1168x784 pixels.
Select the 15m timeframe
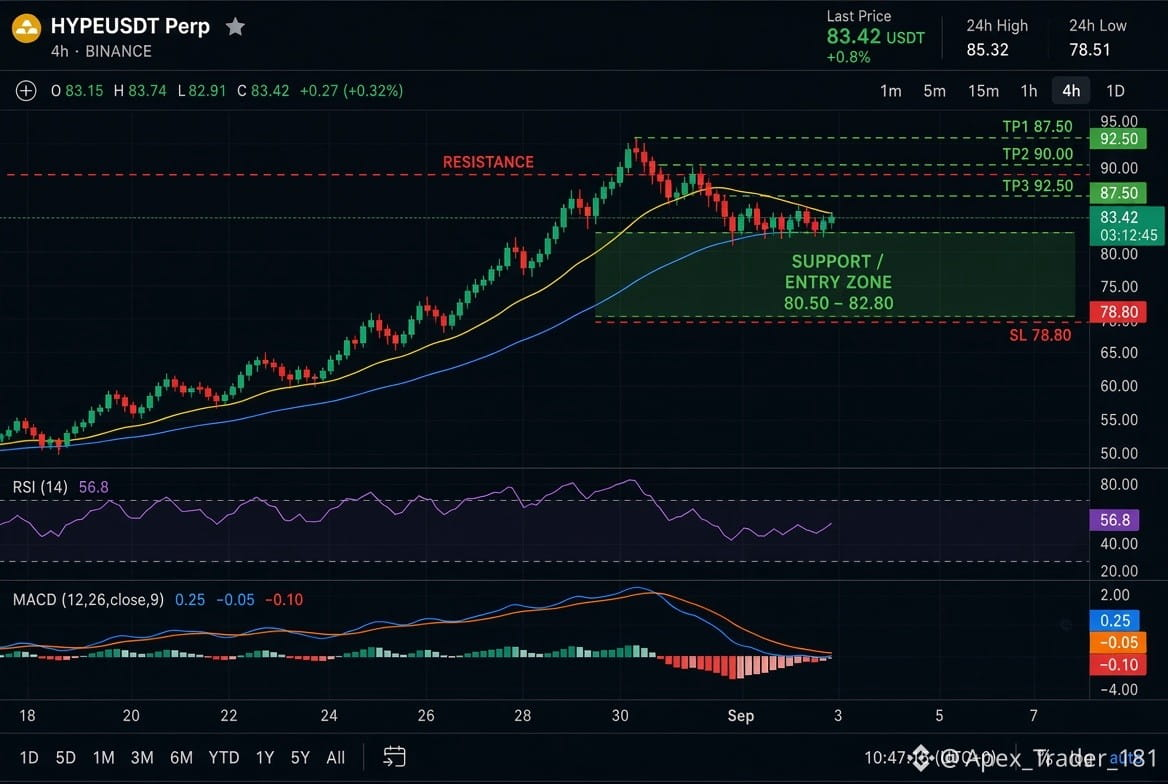[983, 91]
